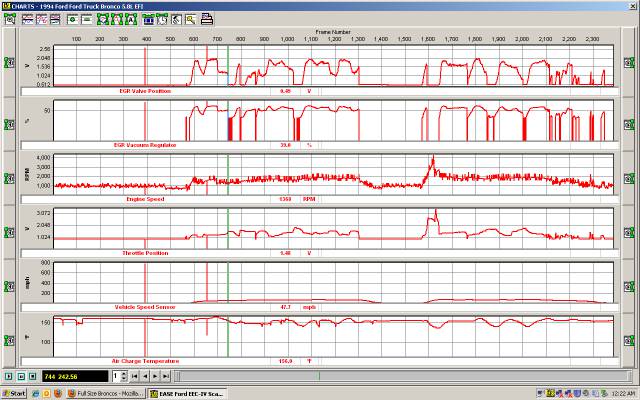The width and height of the screenshot is (640, 400).
Task: Step back one frame button
Action: coord(145,376)
